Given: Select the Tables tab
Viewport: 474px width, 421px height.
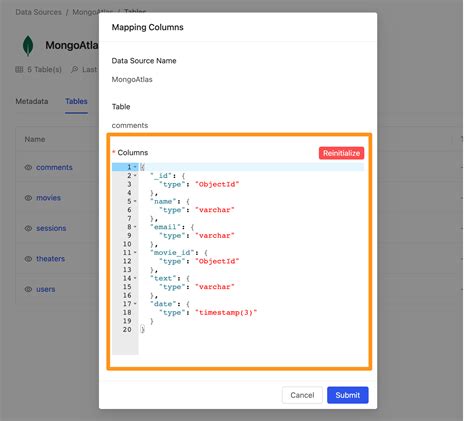Looking at the screenshot, I should tap(76, 101).
